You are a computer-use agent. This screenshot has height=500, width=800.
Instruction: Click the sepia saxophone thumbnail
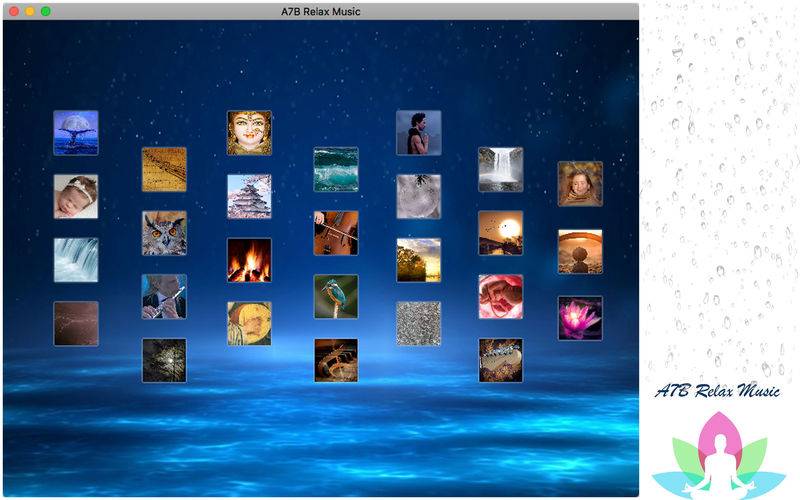(x=336, y=360)
